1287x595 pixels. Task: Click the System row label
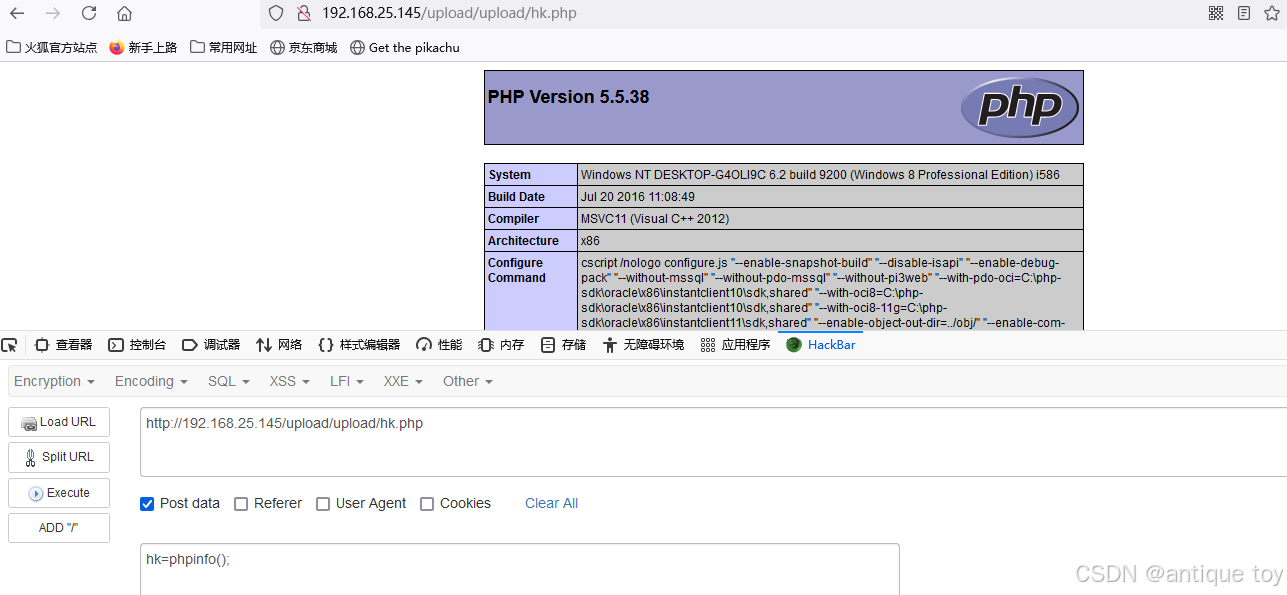point(531,175)
